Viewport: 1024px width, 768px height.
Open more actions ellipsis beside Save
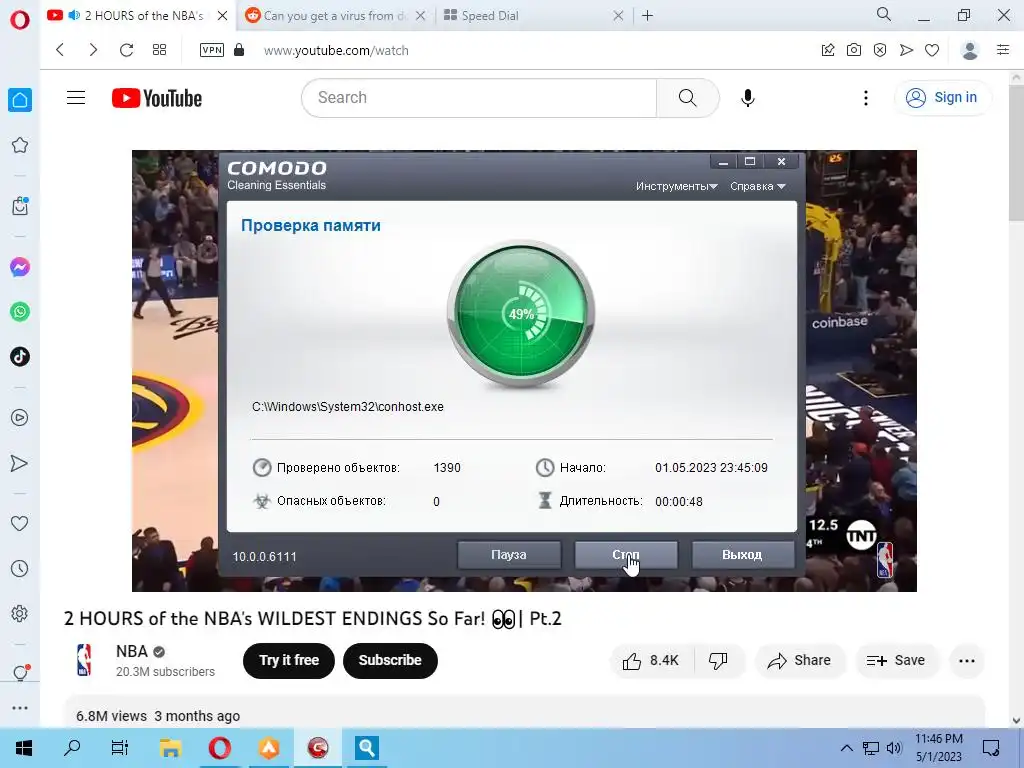click(x=967, y=661)
